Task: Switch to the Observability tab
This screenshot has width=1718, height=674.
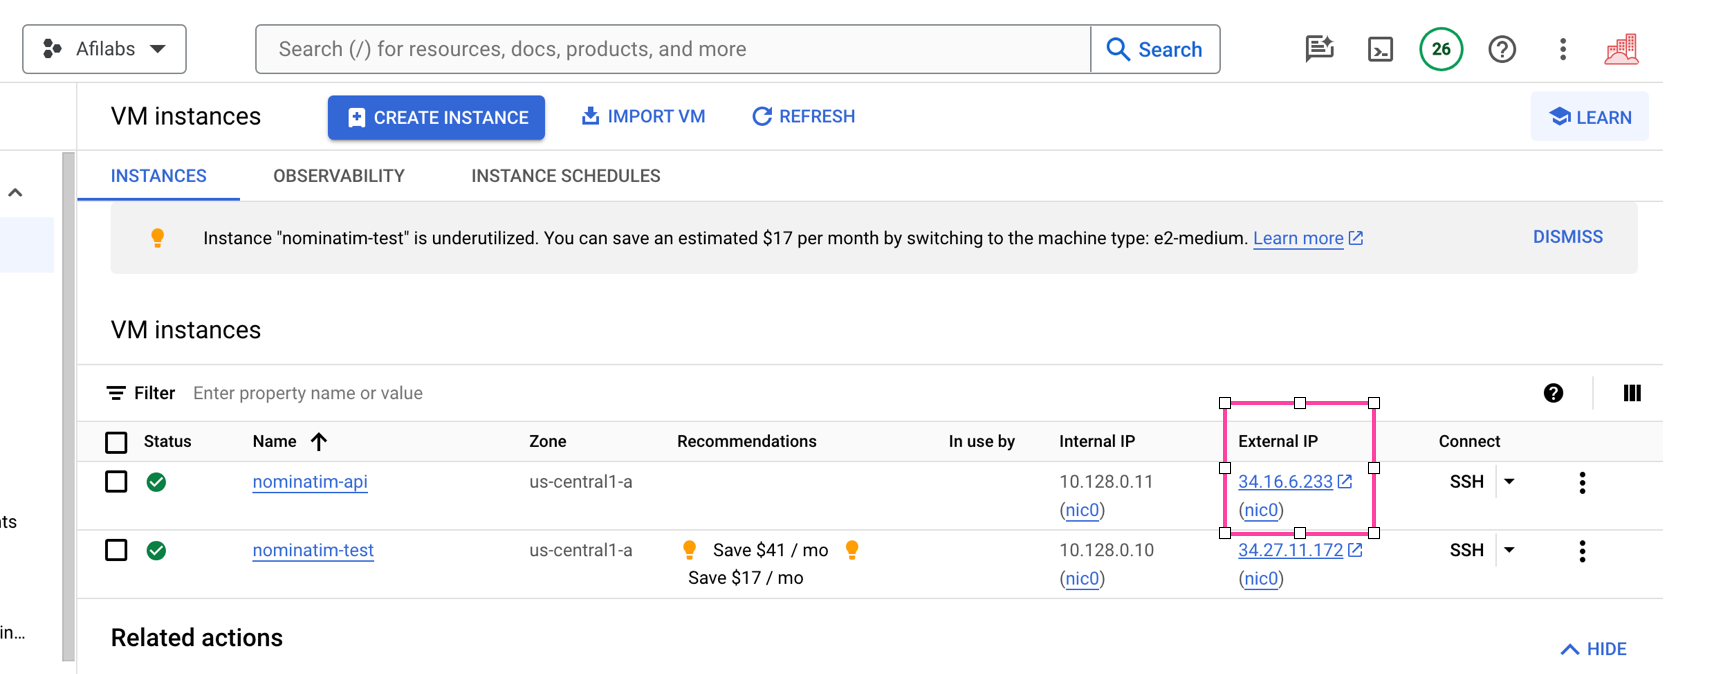Action: (338, 176)
